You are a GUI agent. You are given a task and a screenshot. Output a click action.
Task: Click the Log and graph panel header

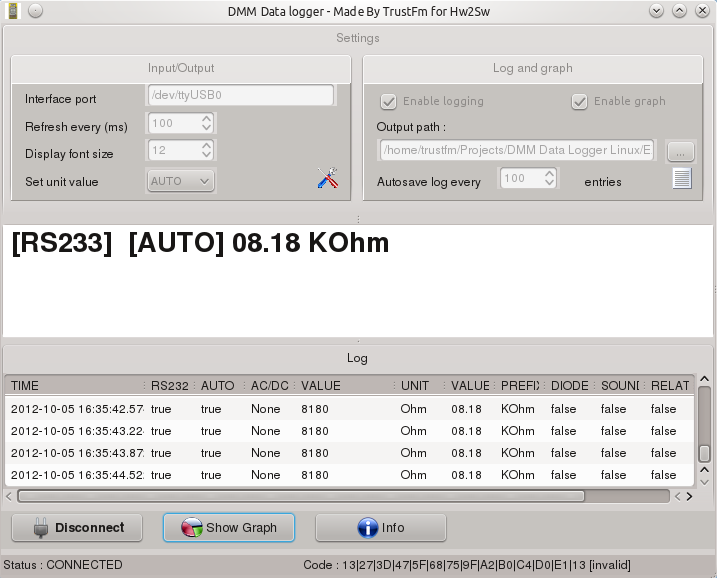pyautogui.click(x=533, y=68)
